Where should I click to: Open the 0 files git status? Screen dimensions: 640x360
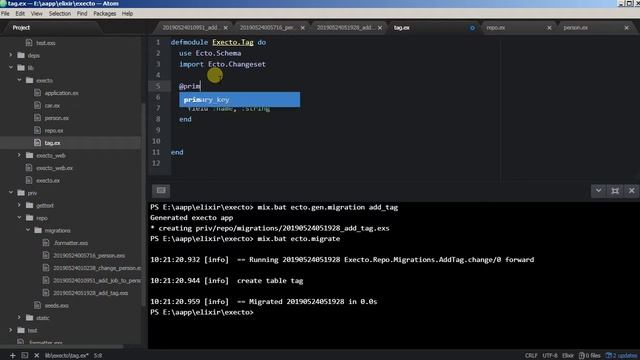click(590, 356)
